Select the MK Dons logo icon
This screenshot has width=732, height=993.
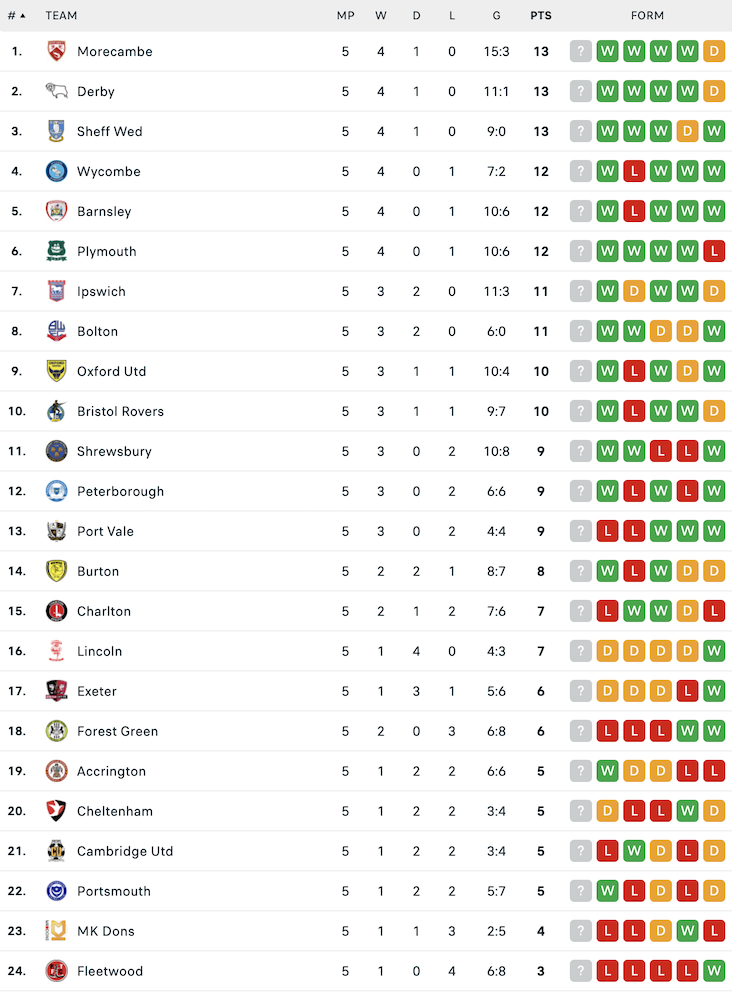56,930
